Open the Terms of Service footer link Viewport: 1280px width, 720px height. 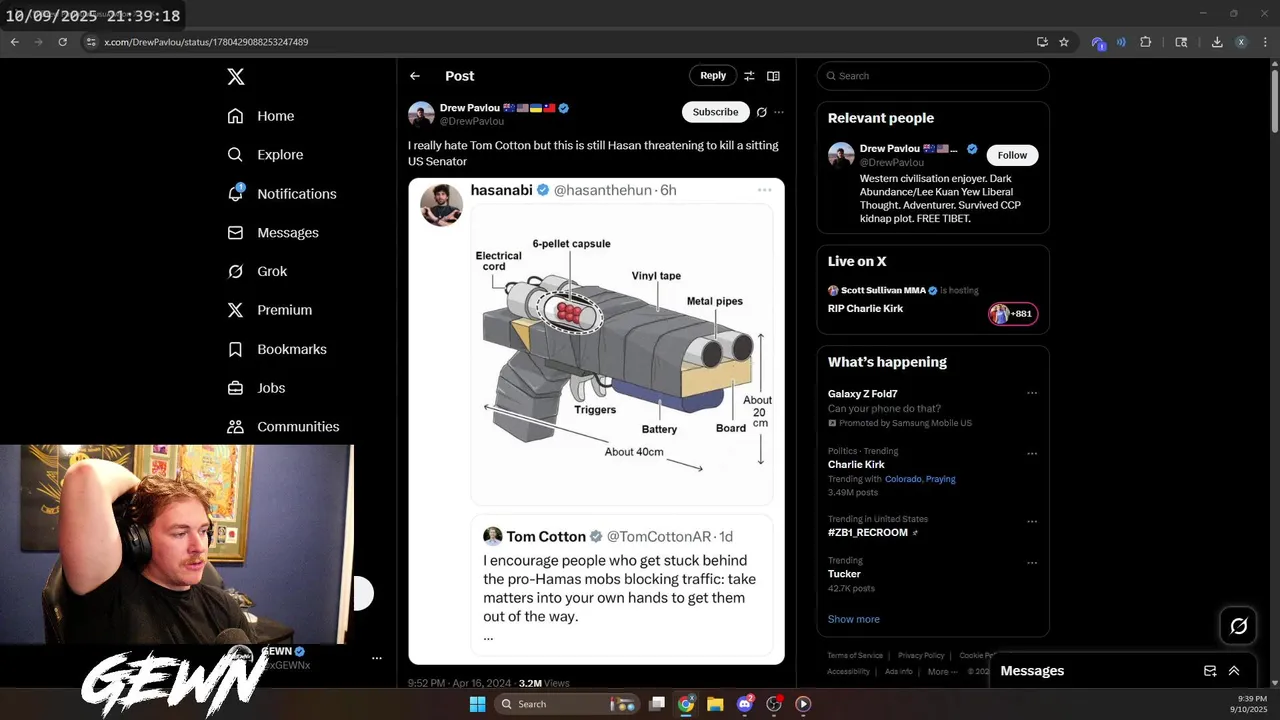pos(855,656)
